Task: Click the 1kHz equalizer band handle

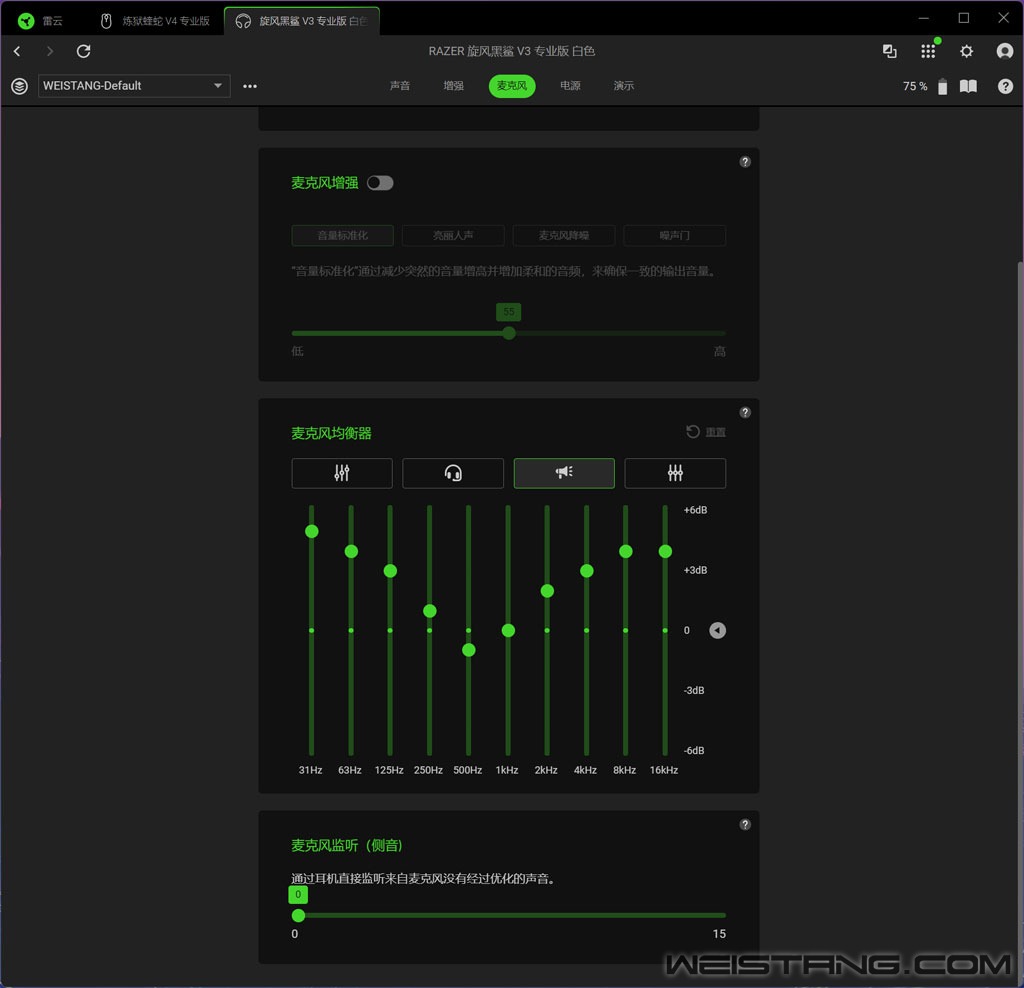Action: point(508,630)
